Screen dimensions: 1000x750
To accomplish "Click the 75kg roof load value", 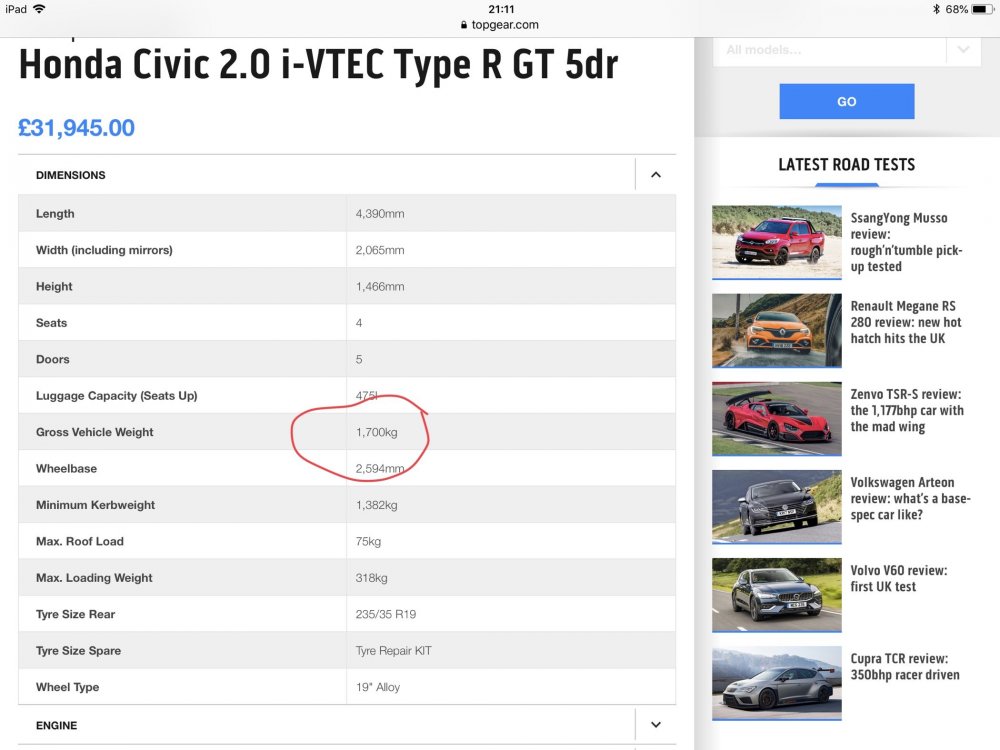I will tap(368, 541).
